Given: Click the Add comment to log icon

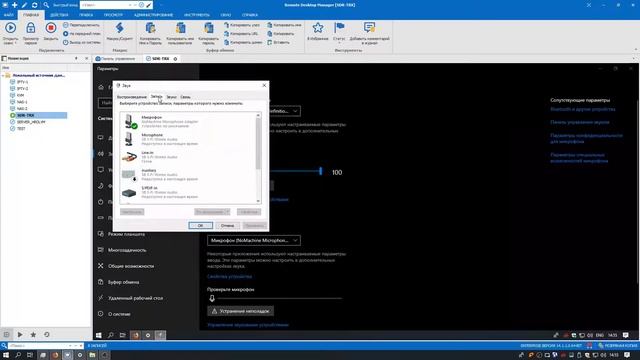Looking at the screenshot, I should [x=369, y=28].
